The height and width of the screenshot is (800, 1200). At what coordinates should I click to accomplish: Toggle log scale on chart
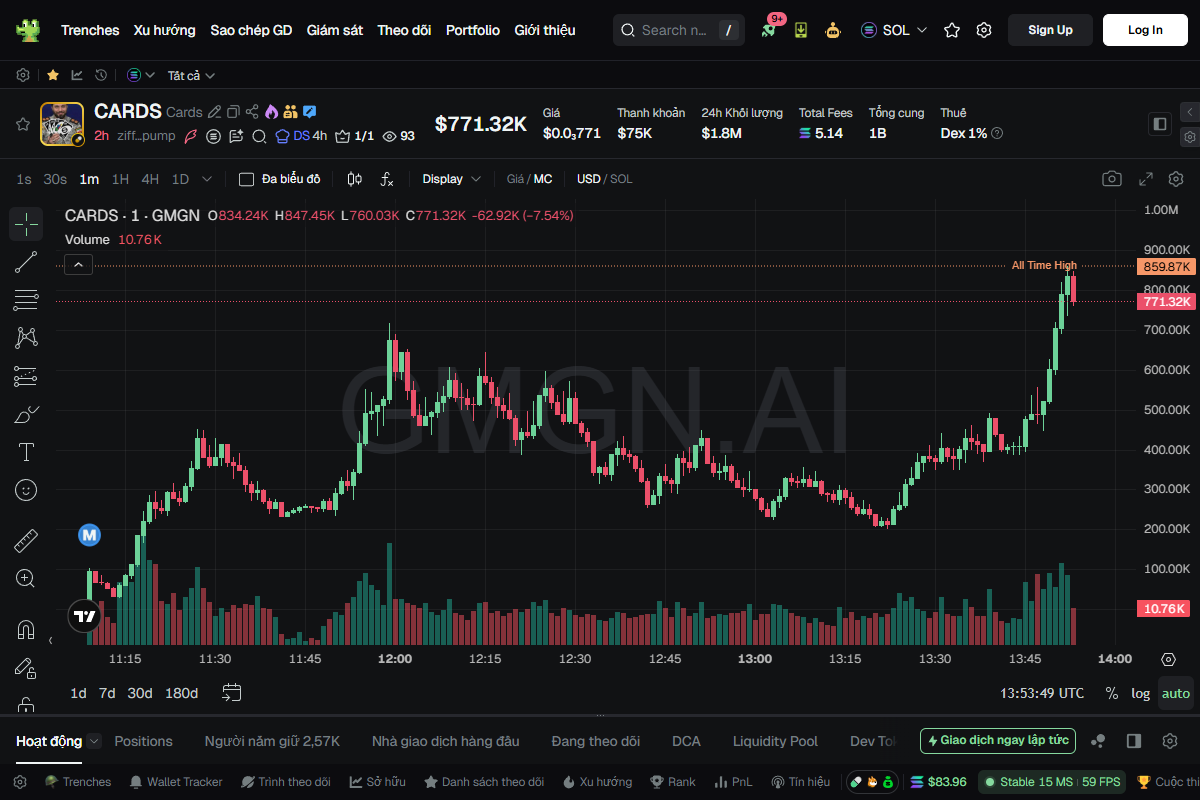pyautogui.click(x=1141, y=693)
